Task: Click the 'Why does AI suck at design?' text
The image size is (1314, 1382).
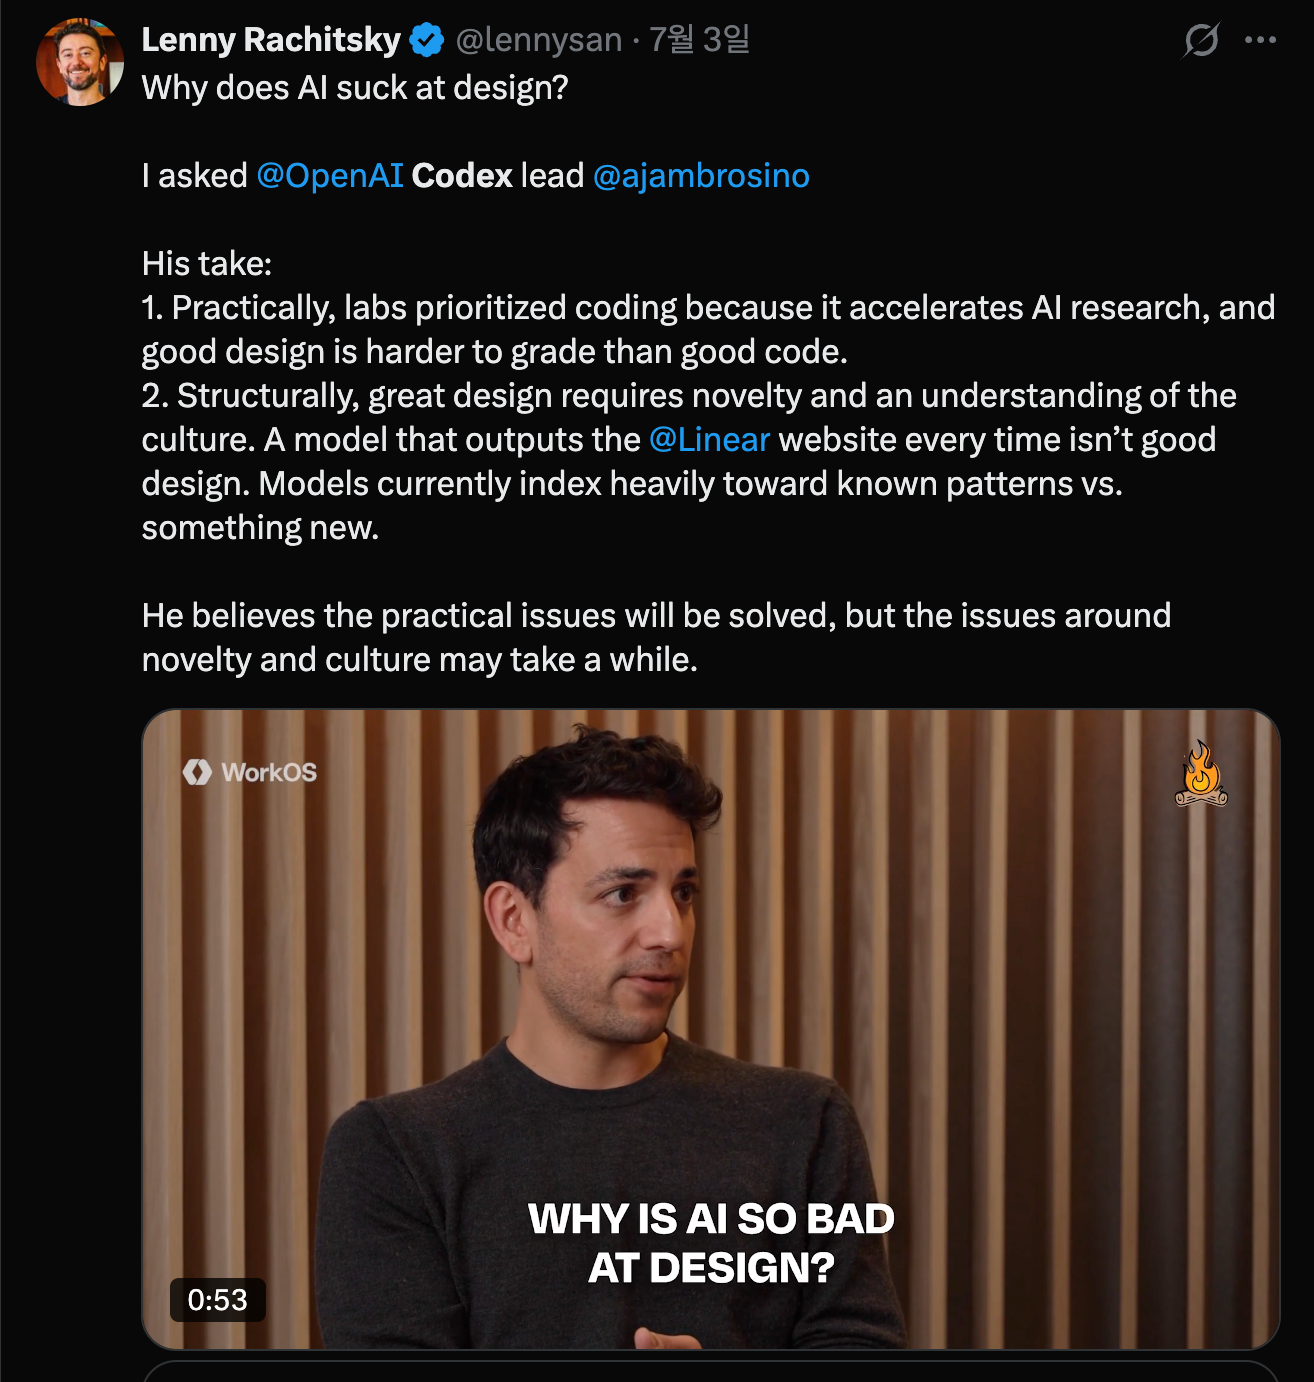Action: [355, 88]
